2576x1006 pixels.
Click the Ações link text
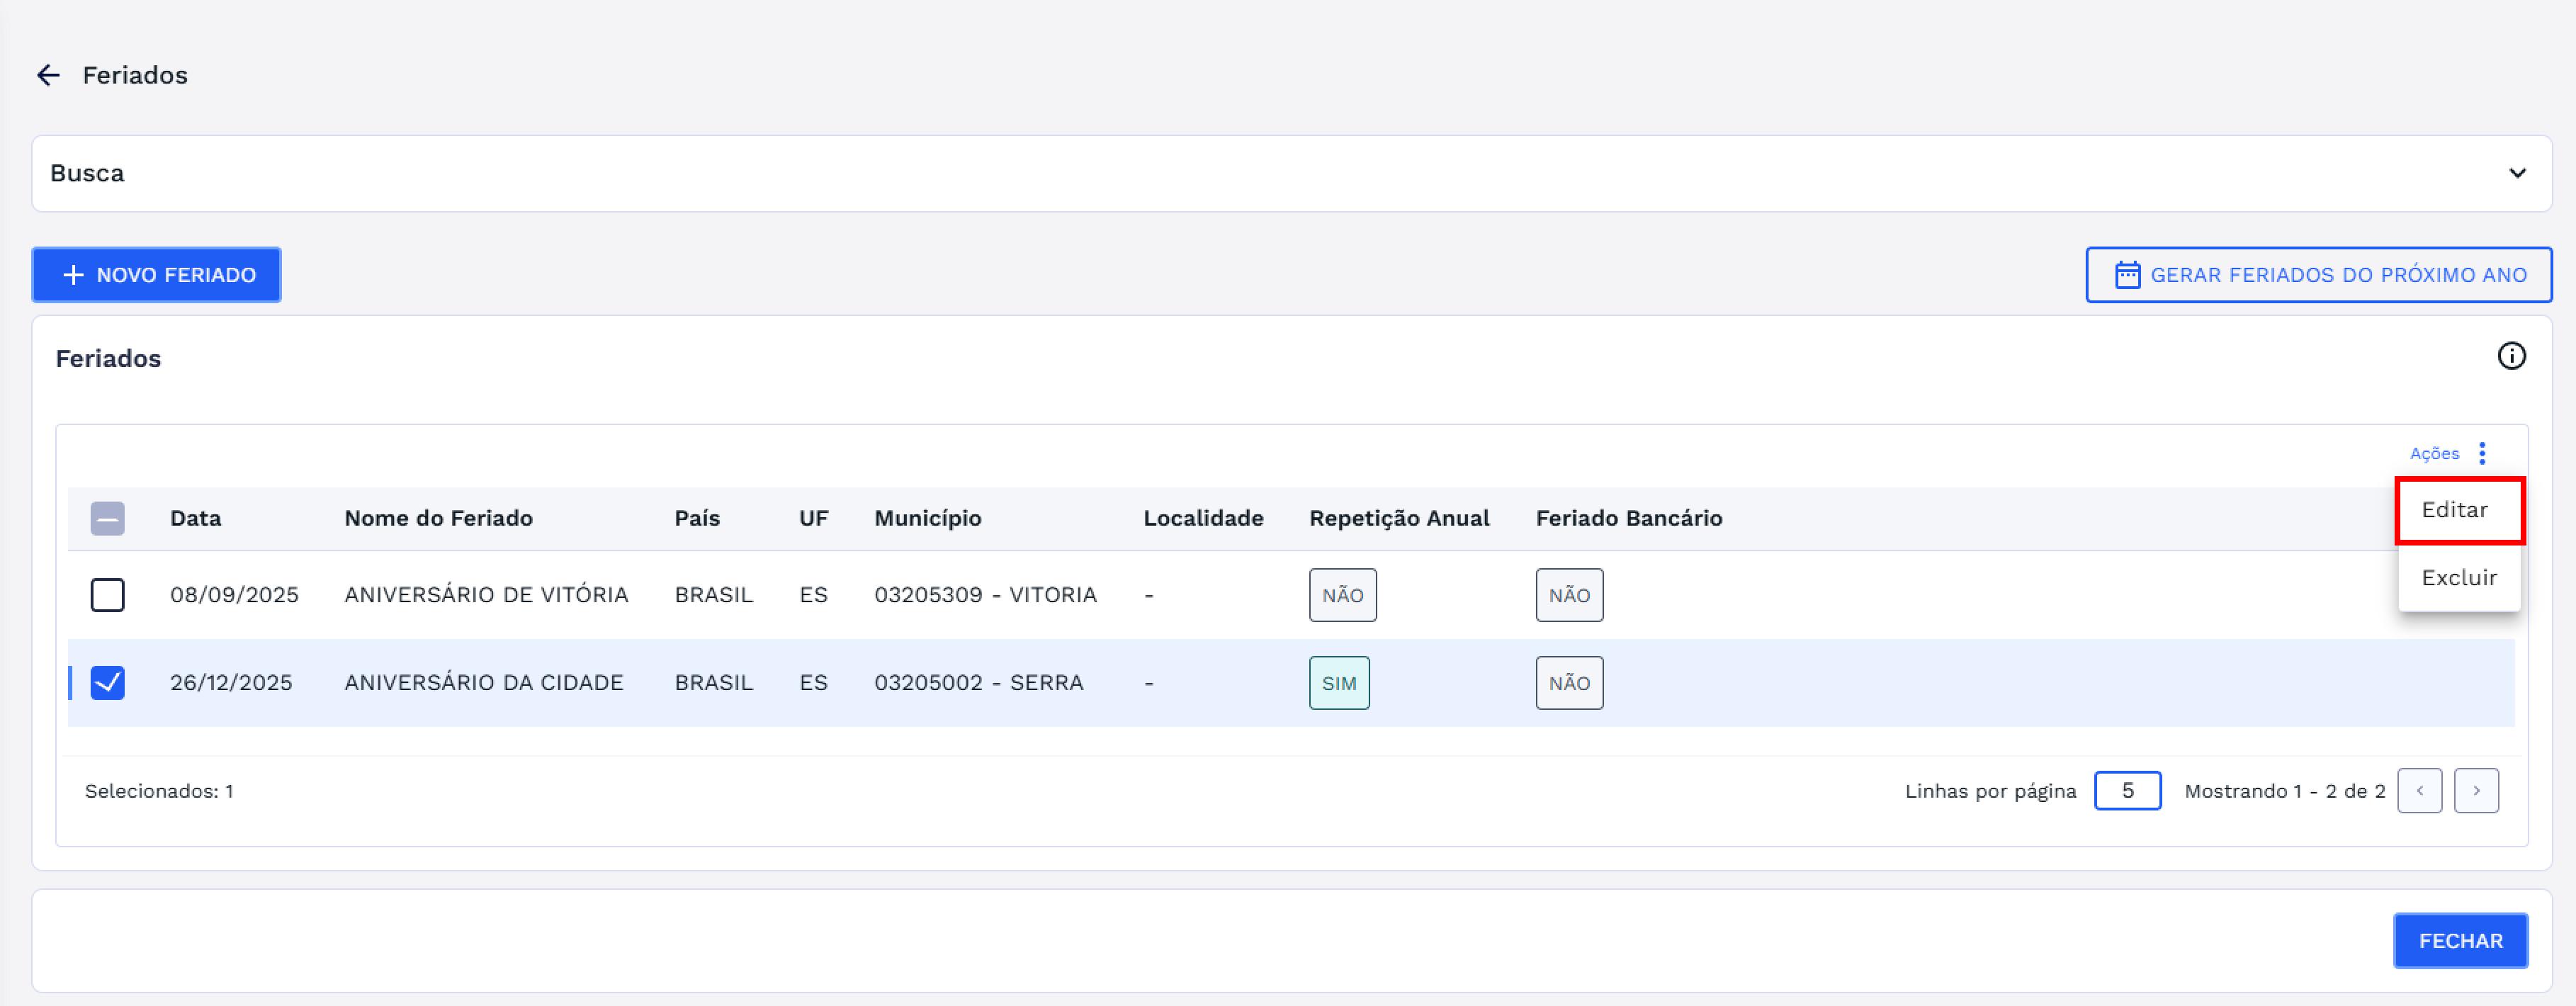tap(2434, 454)
